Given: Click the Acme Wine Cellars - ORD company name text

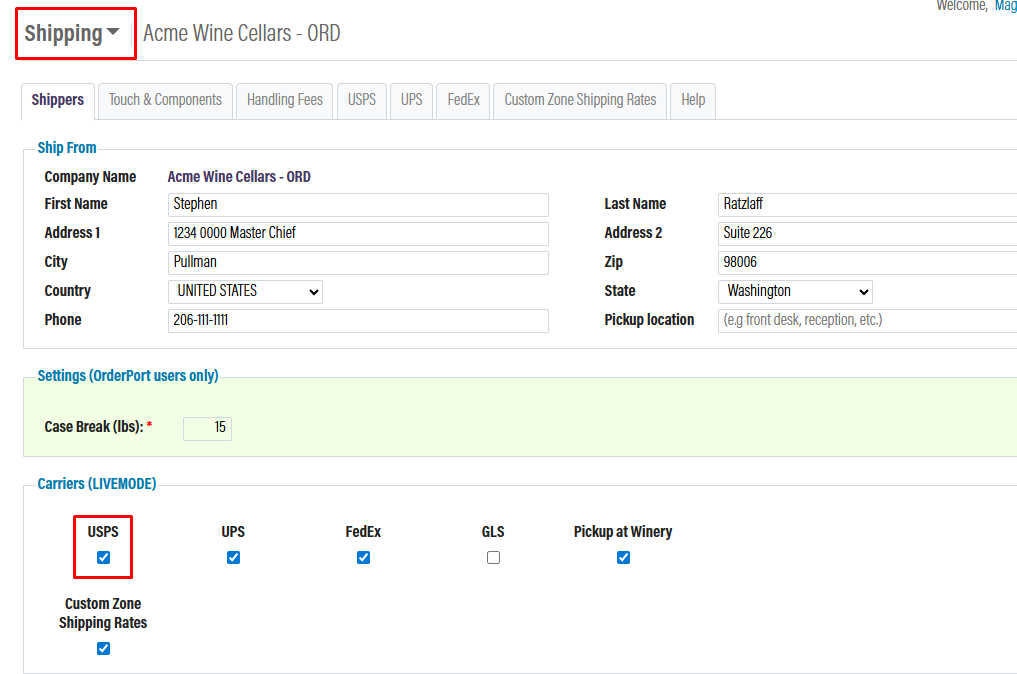Looking at the screenshot, I should coord(239,177).
